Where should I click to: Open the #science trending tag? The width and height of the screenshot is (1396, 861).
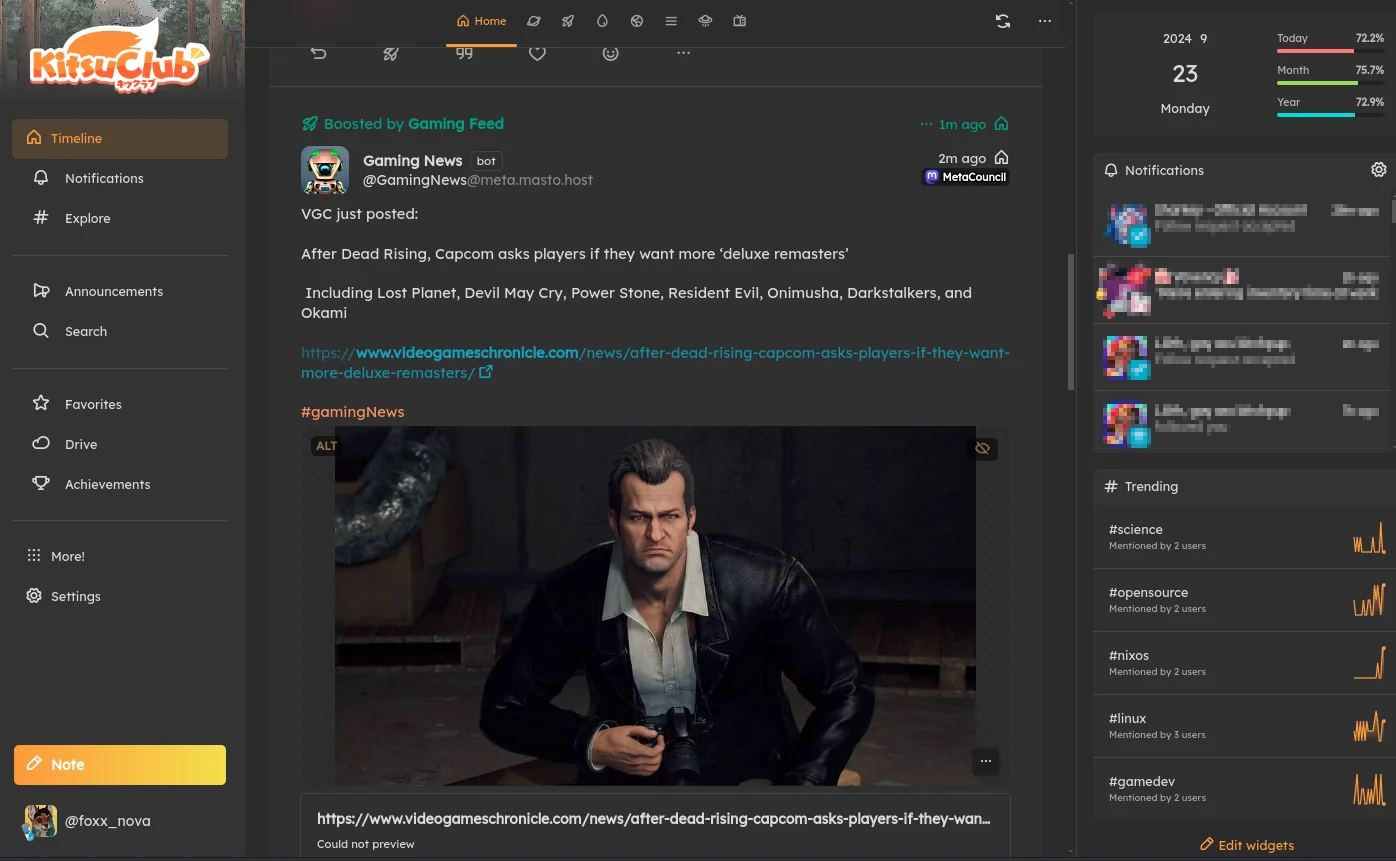tap(1136, 530)
